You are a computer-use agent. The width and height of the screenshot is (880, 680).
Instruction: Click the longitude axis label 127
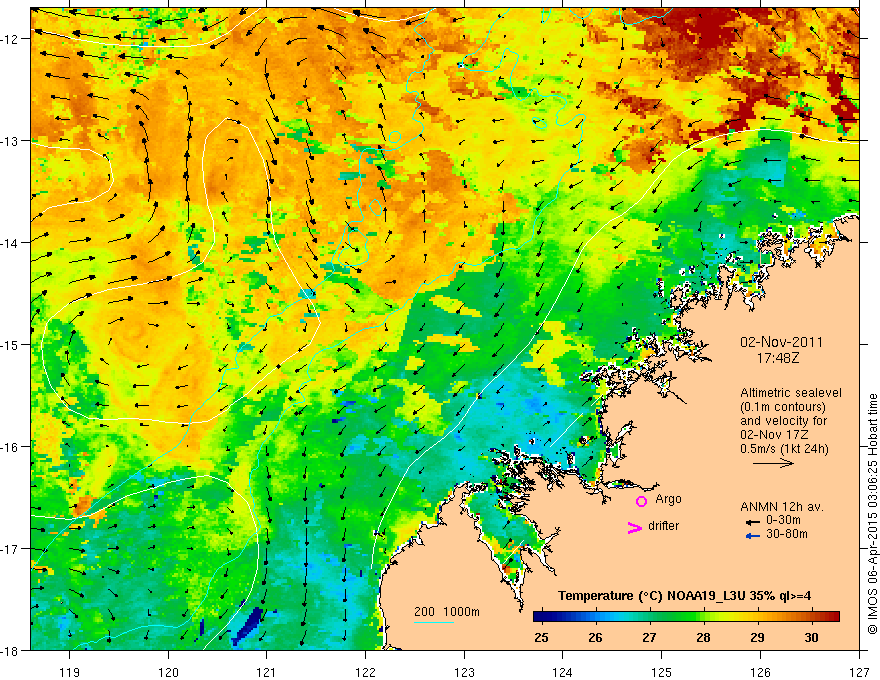859,672
